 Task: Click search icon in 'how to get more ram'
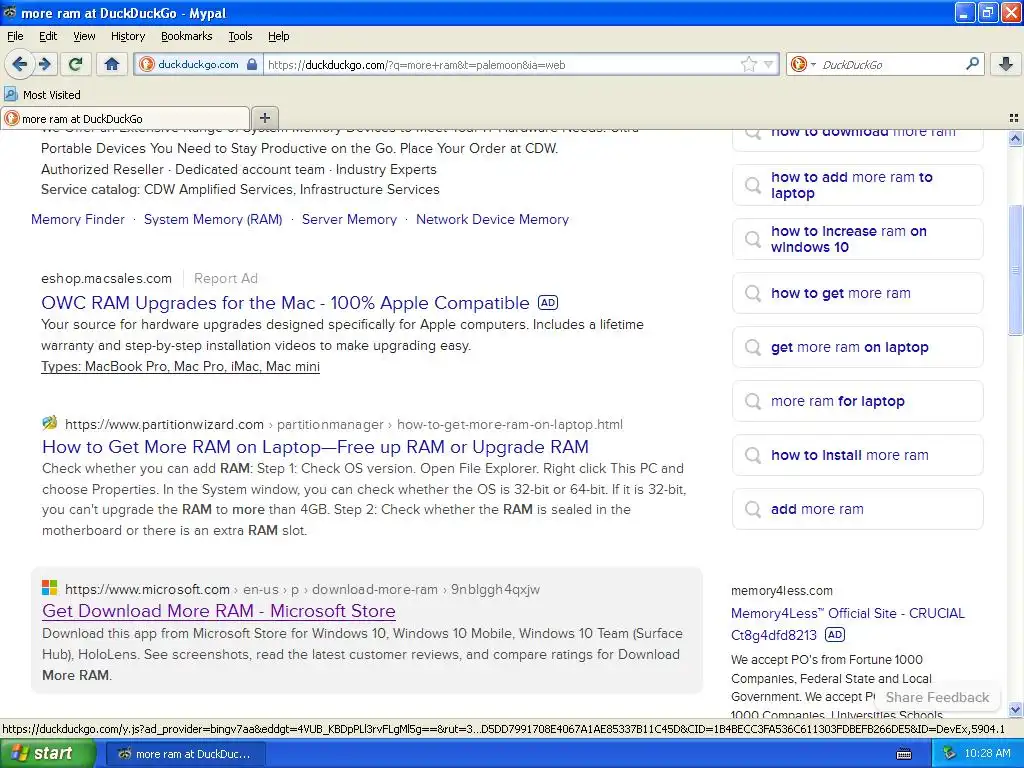[x=753, y=293]
